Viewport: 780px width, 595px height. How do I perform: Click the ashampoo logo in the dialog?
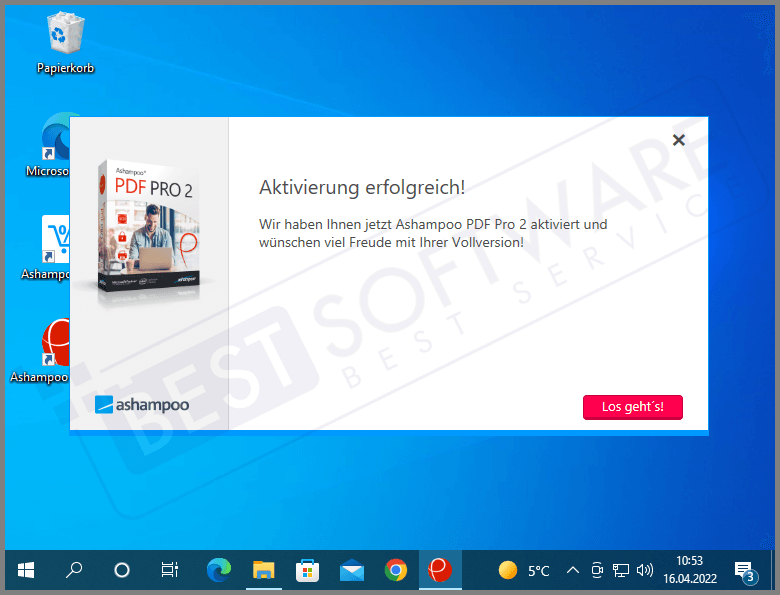coord(142,404)
